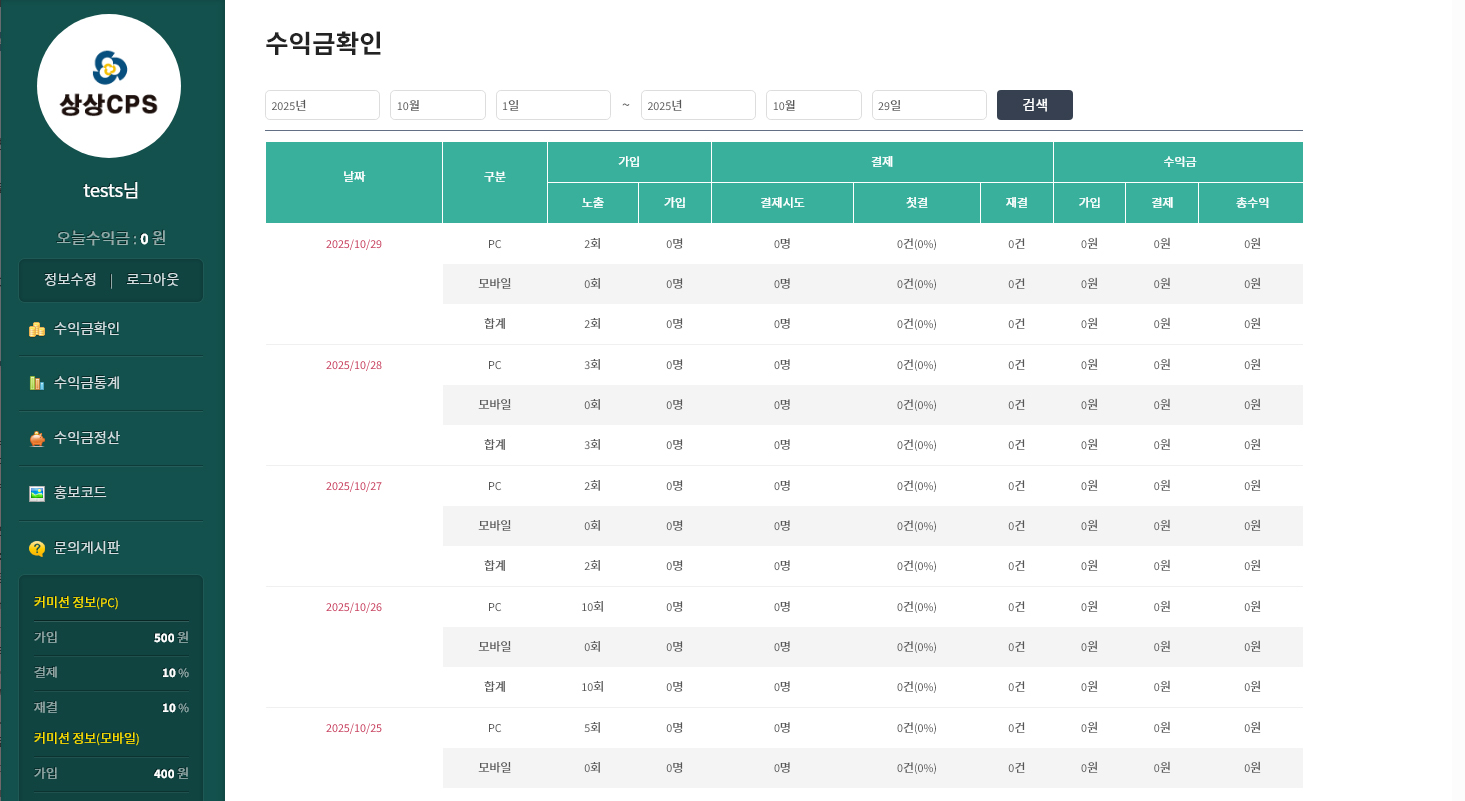
Task: Click the 정보수정 link
Action: (x=70, y=280)
